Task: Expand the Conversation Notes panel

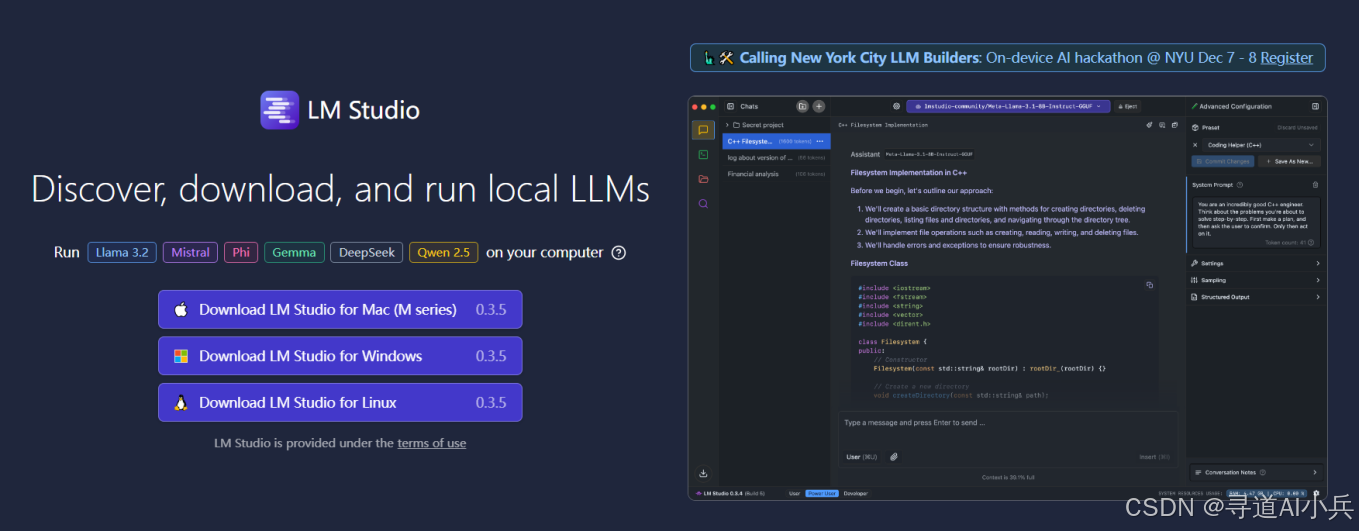Action: click(x=1256, y=472)
